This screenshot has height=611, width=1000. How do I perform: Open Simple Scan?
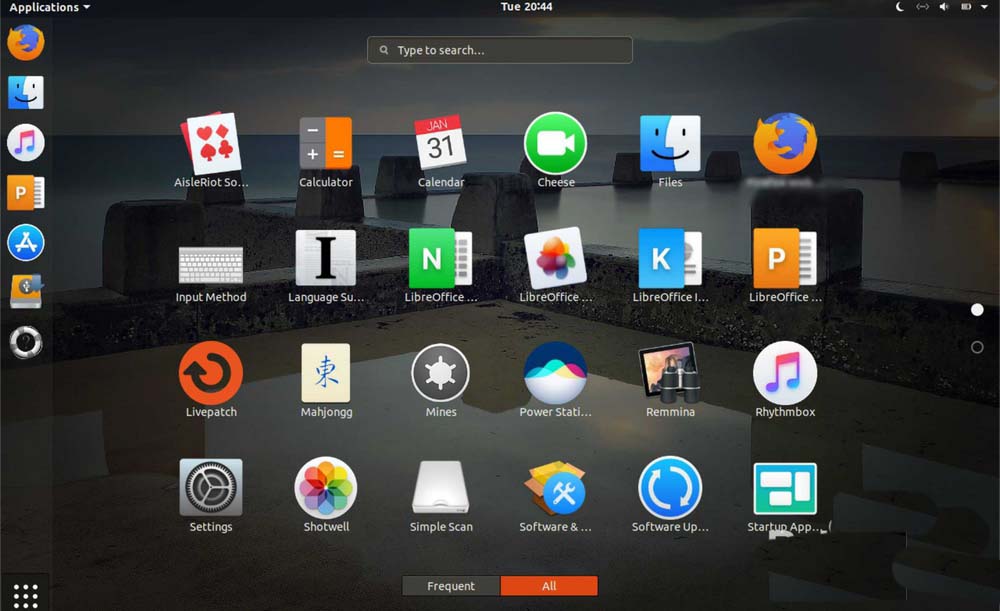pos(440,490)
